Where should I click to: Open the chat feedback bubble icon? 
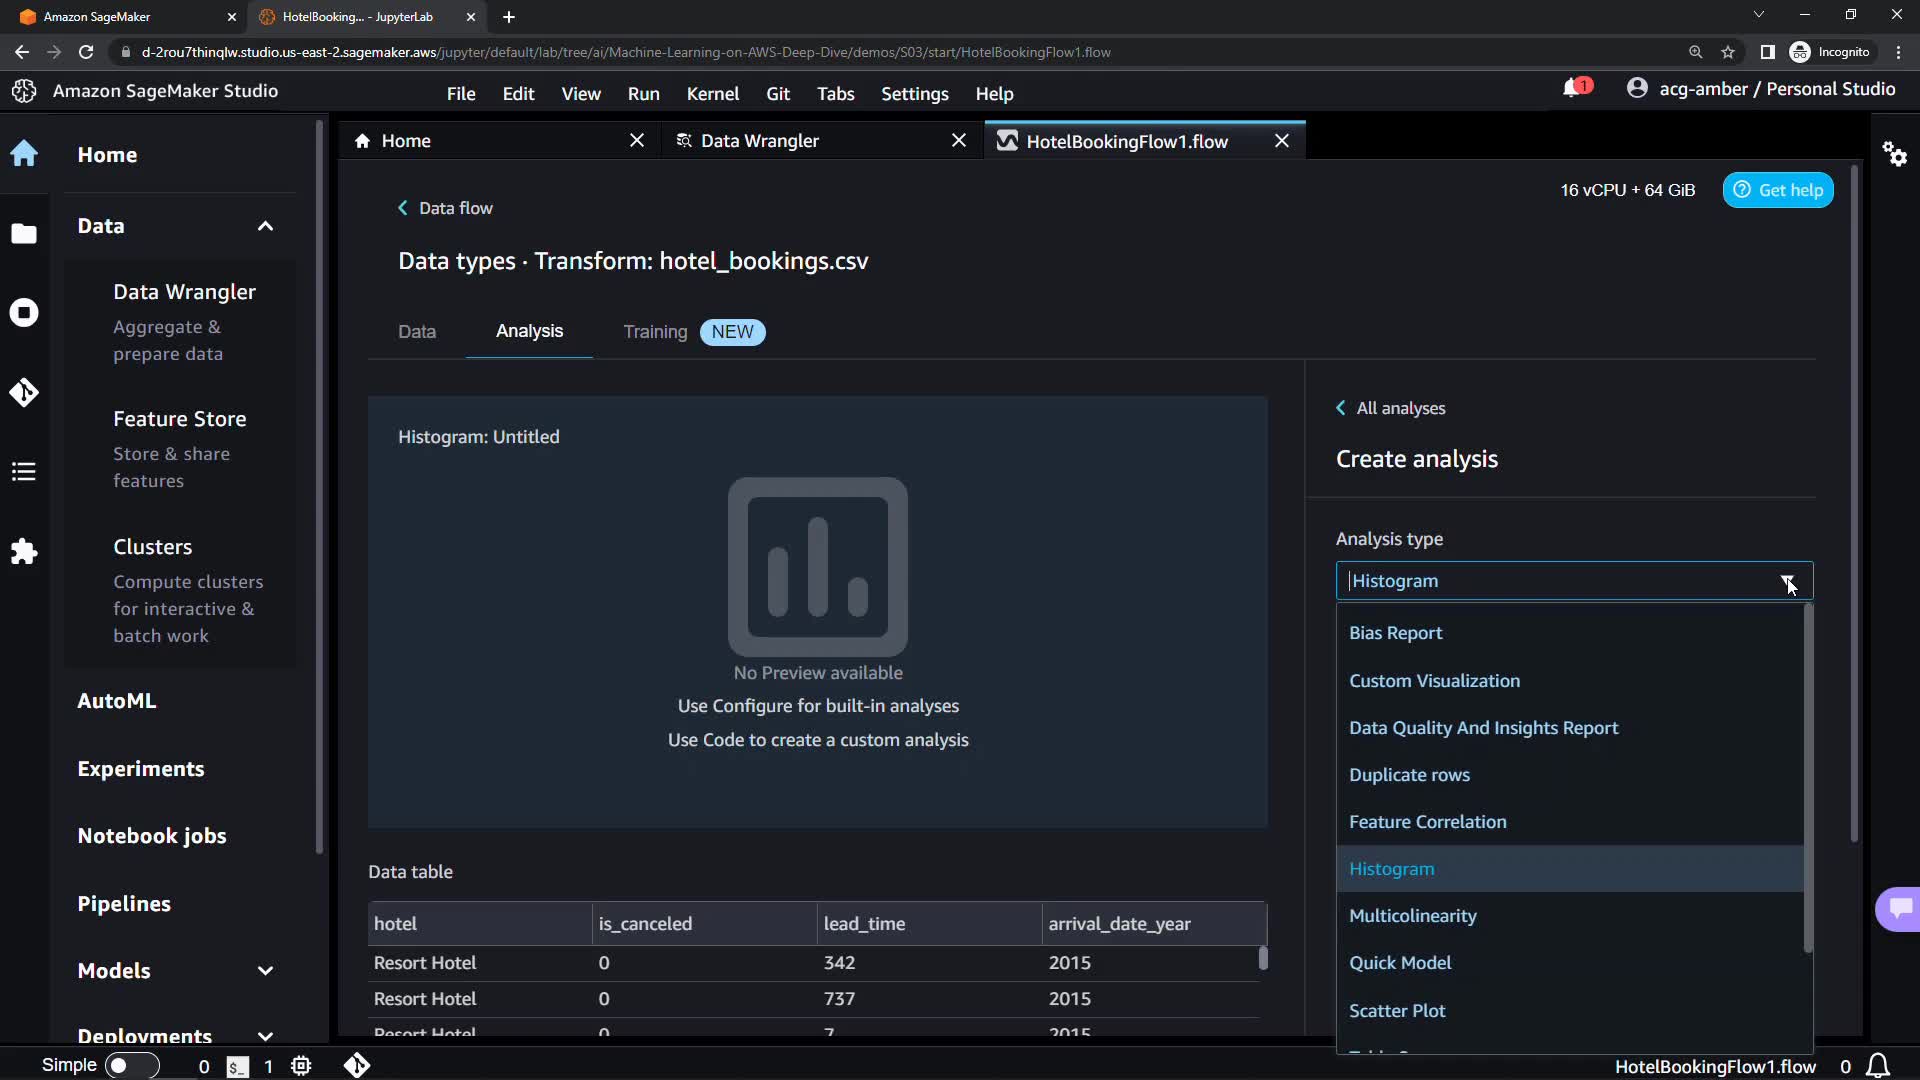point(1900,908)
